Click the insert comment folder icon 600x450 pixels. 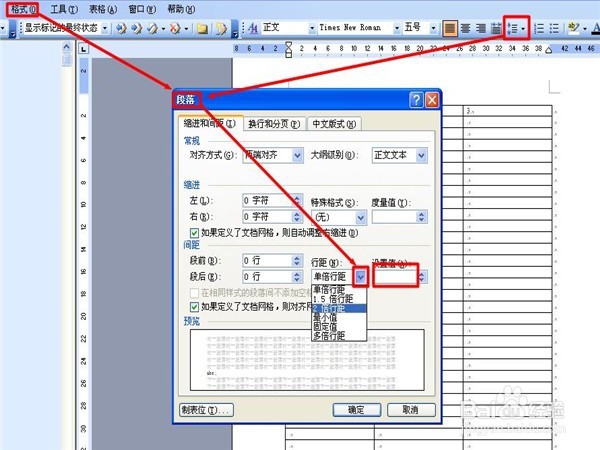202,28
